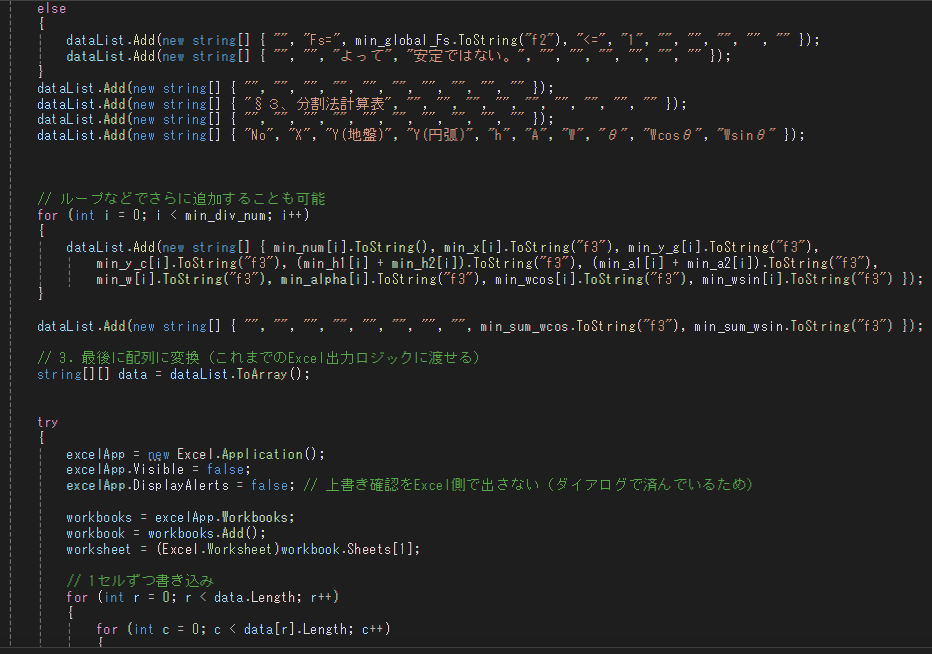The image size is (932, 654).
Task: Click min_sum_wsin variable
Action: (x=738, y=326)
